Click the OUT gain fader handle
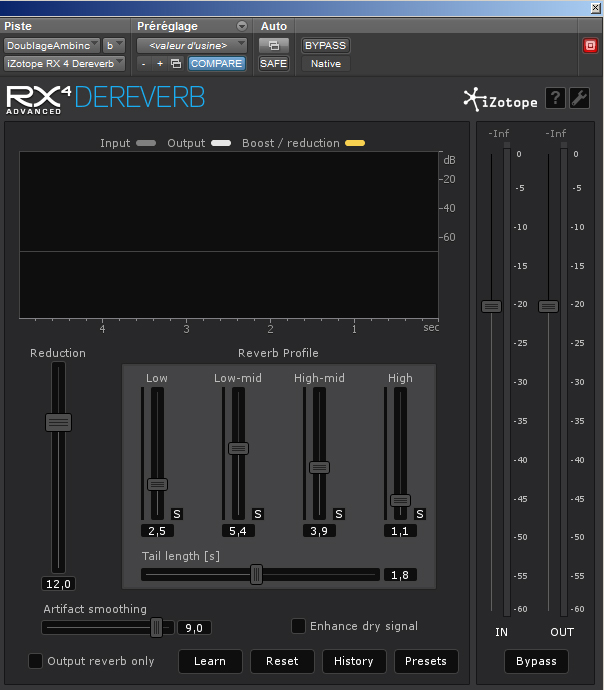604x690 pixels. click(x=548, y=306)
